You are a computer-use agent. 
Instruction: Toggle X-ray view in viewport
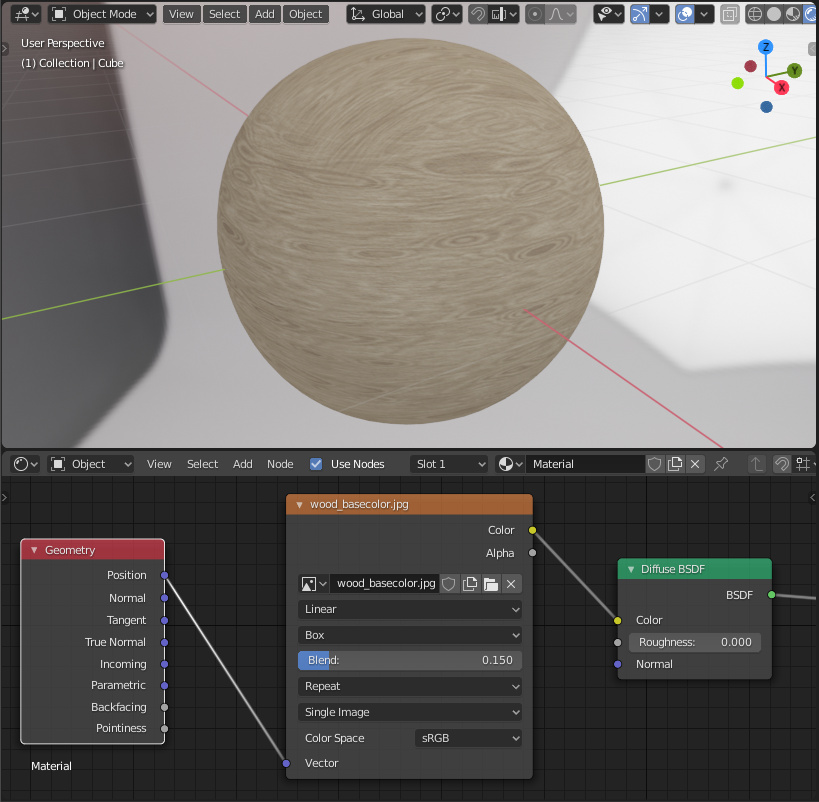730,14
